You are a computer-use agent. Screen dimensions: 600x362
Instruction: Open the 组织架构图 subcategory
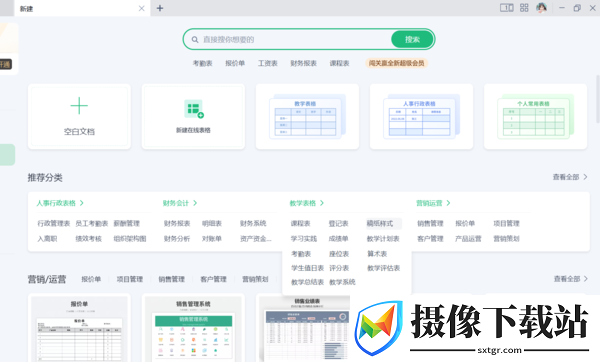(130, 239)
